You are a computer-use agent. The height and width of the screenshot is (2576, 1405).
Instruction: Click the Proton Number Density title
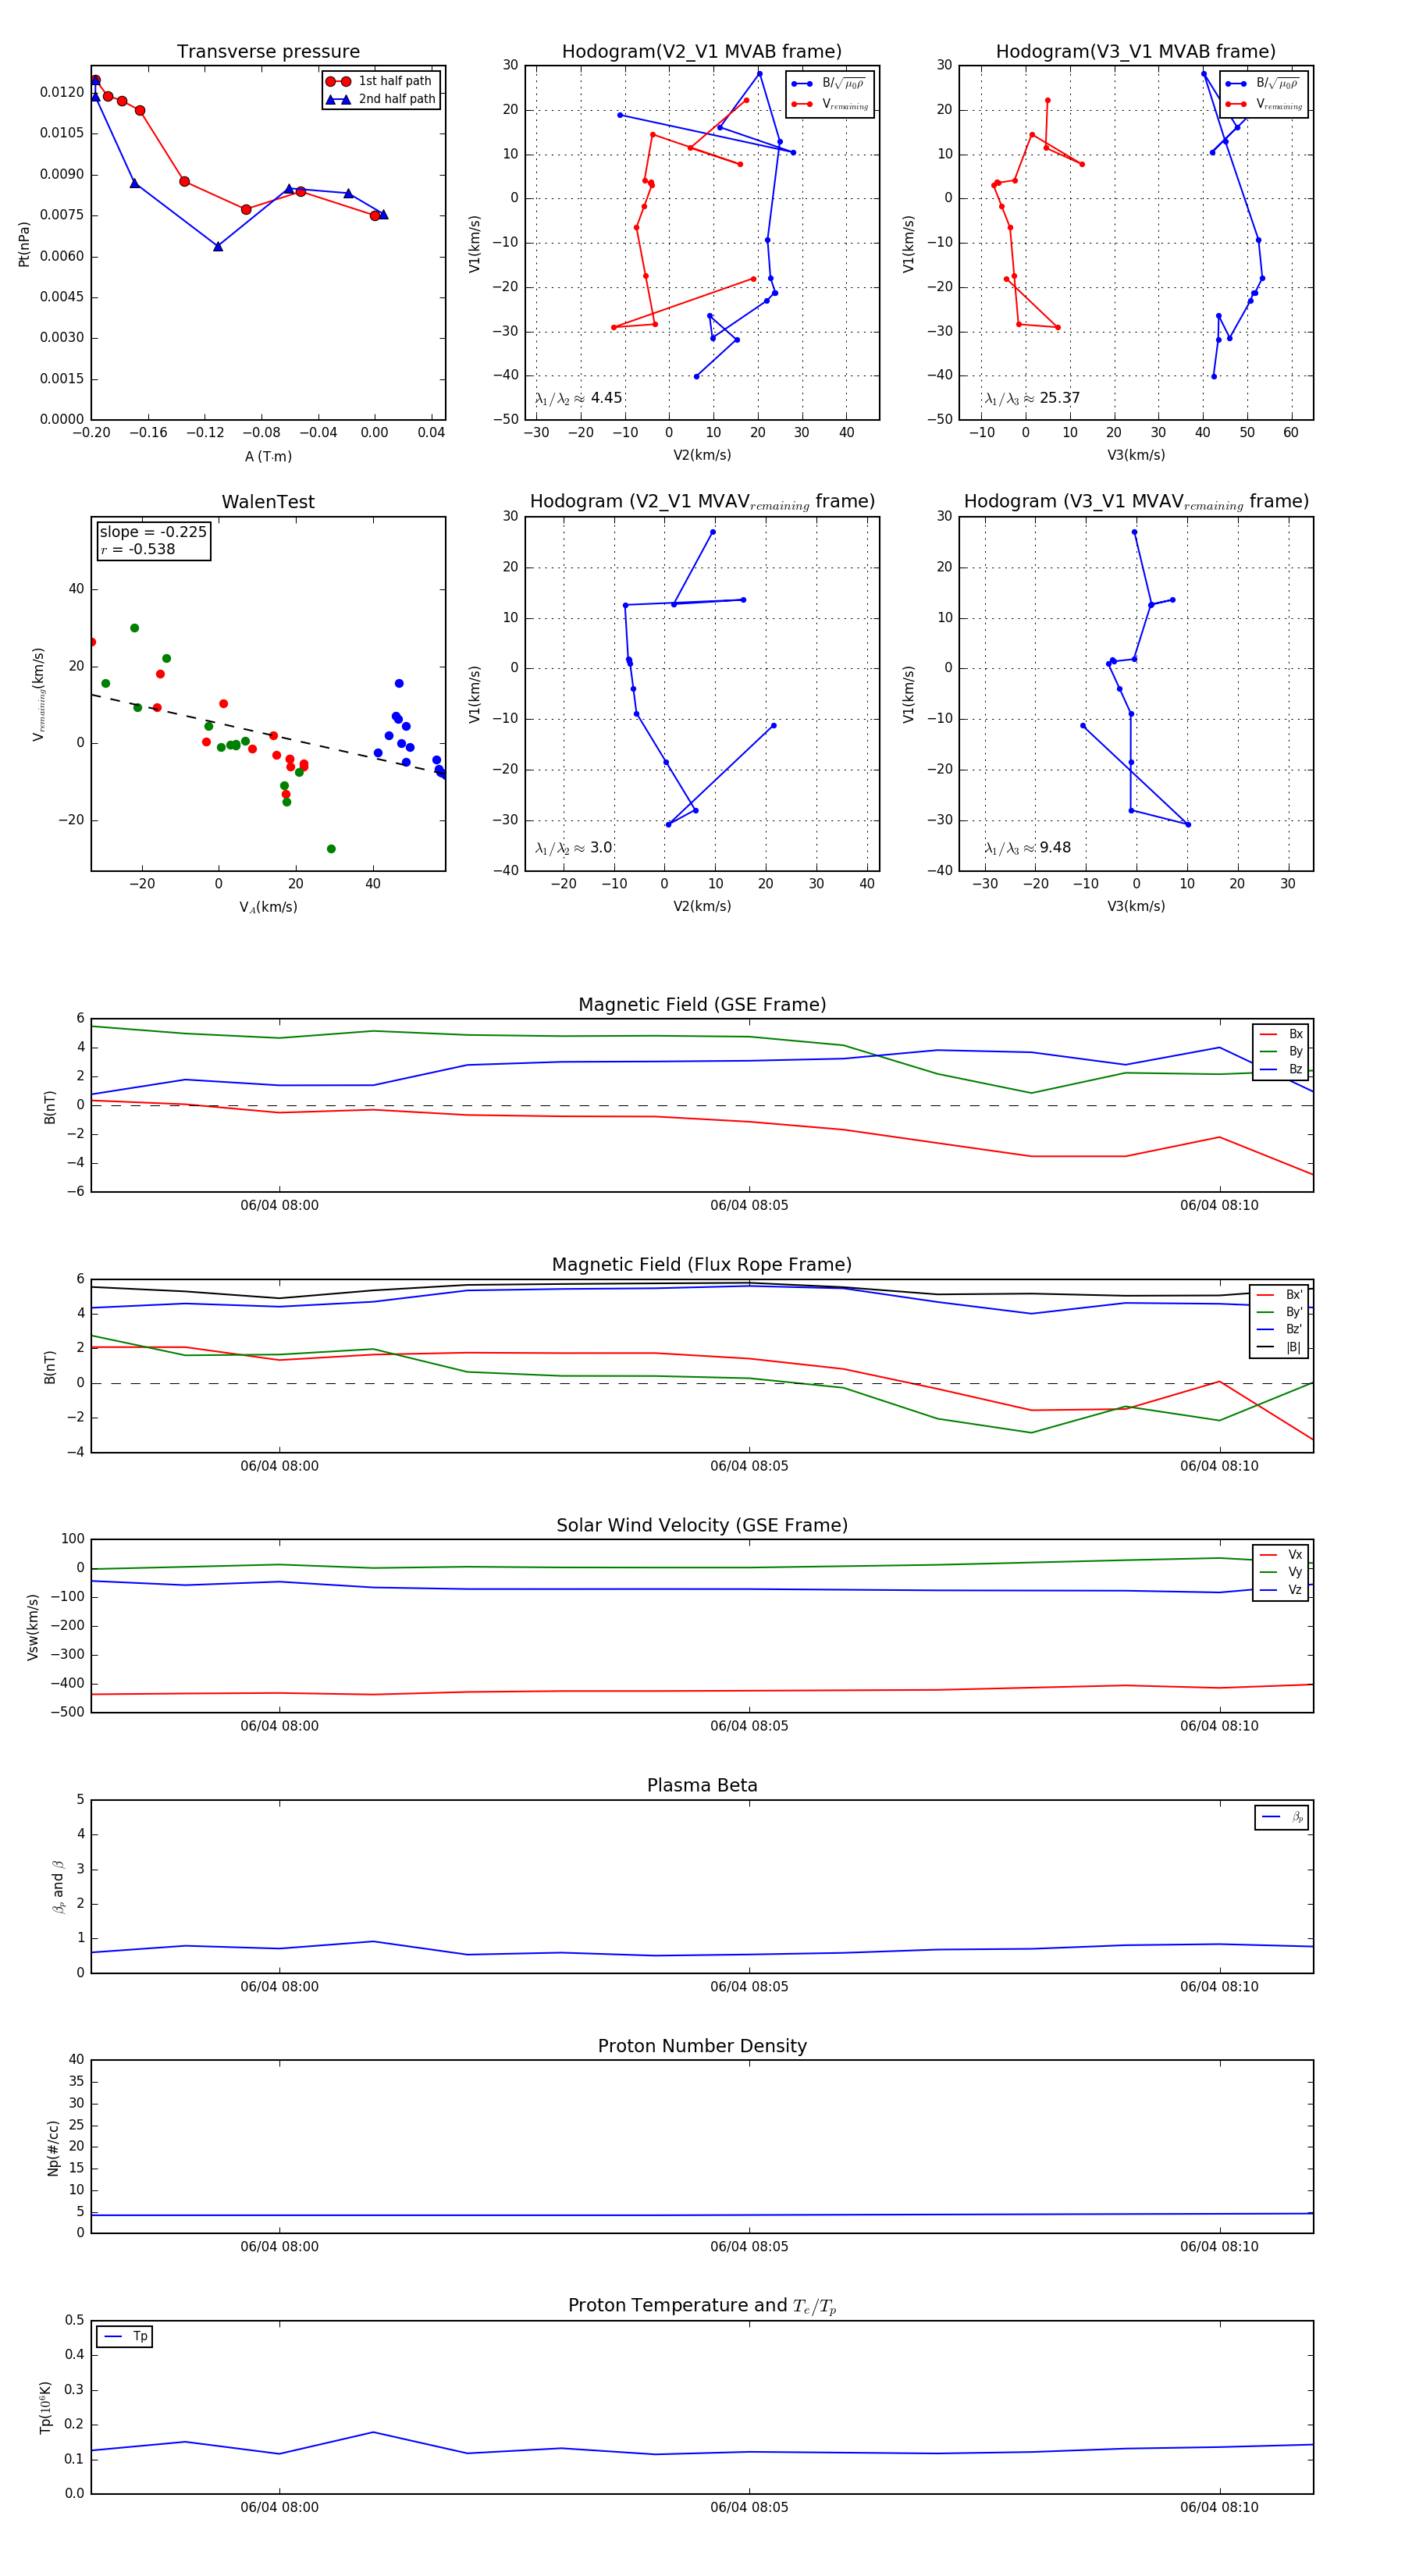click(702, 2046)
